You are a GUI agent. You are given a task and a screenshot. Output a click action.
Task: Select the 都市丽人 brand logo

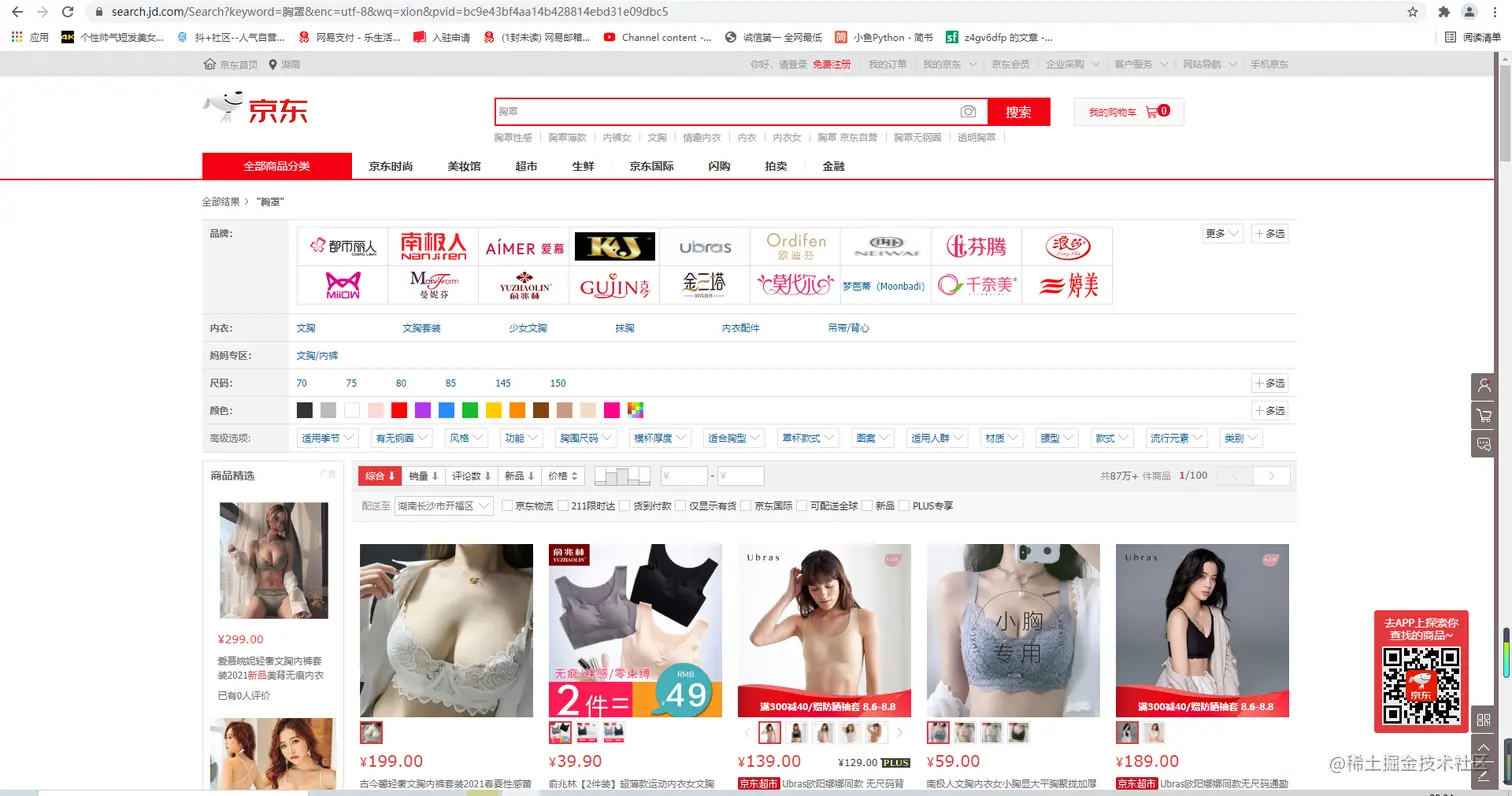[x=343, y=246]
